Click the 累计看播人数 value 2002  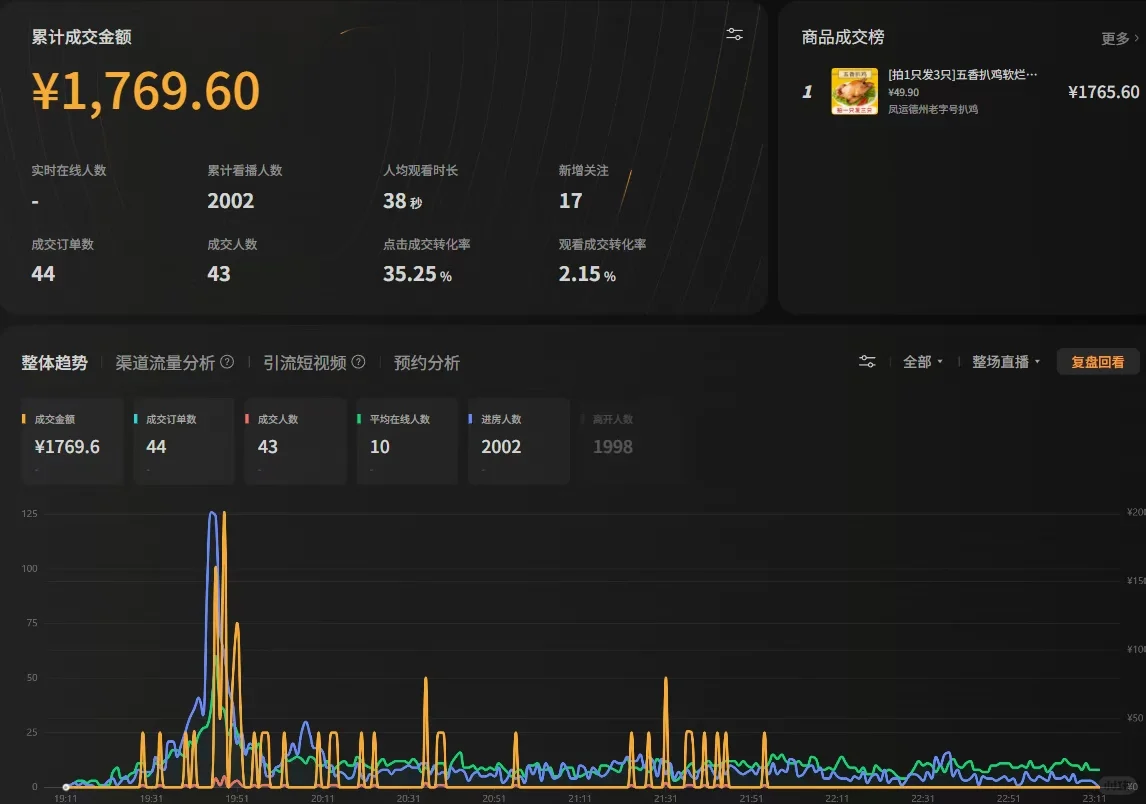click(231, 201)
